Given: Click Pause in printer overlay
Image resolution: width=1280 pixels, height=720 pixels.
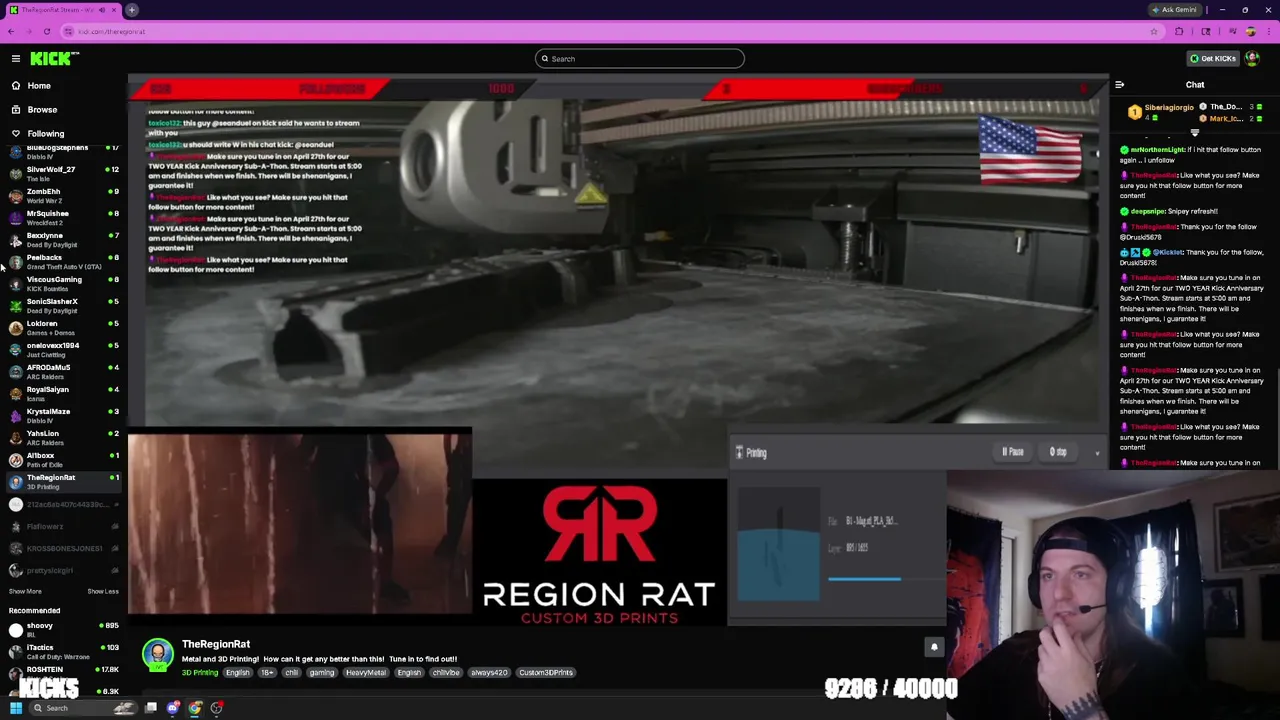Looking at the screenshot, I should coord(1013,452).
